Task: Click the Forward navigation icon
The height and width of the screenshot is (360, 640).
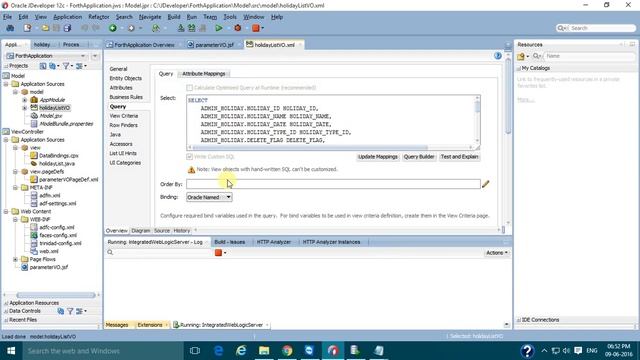Action: pos(131,28)
